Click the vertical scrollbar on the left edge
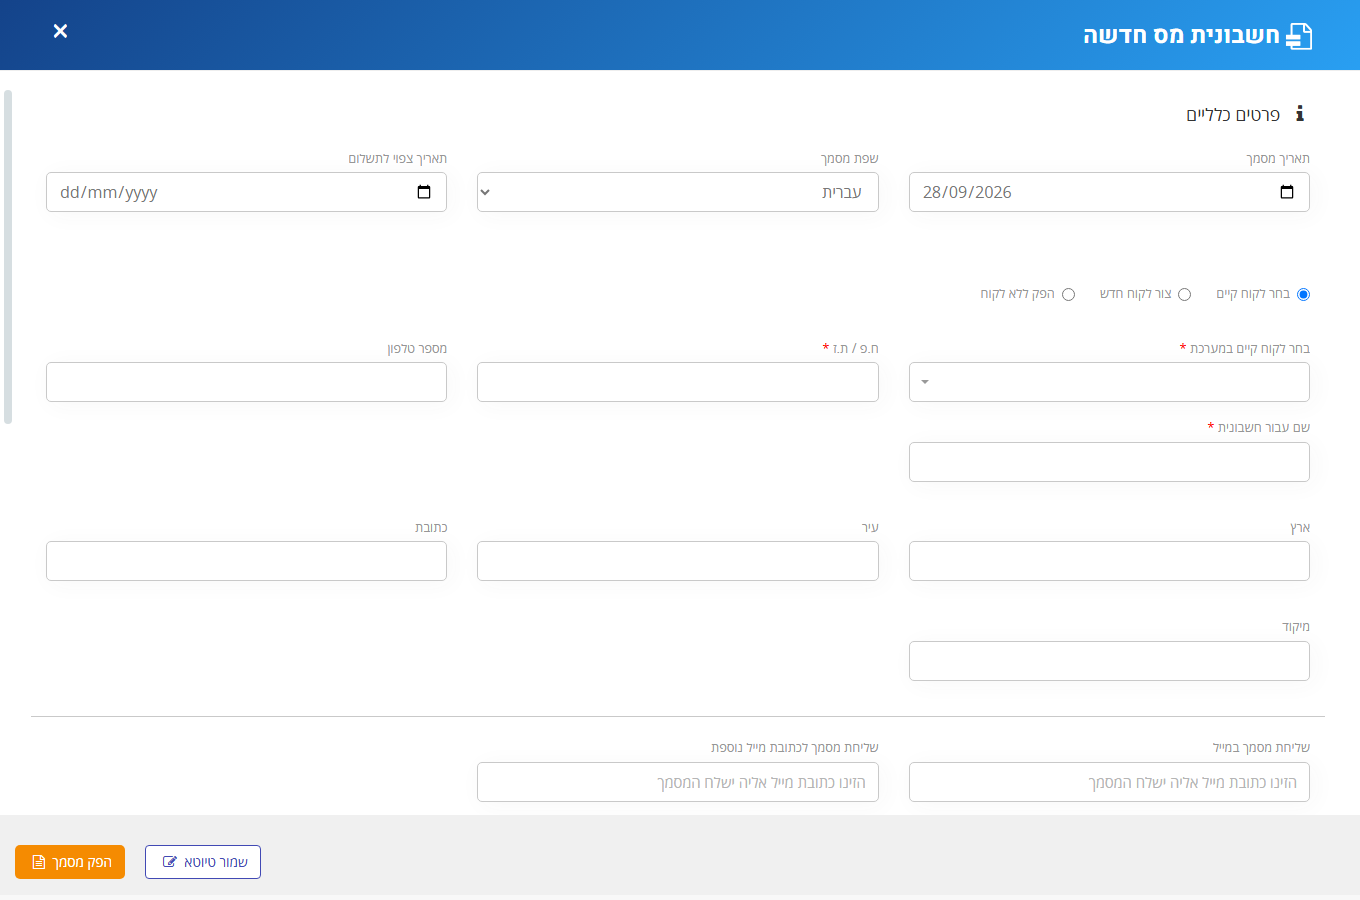The width and height of the screenshot is (1360, 900). [x=8, y=257]
